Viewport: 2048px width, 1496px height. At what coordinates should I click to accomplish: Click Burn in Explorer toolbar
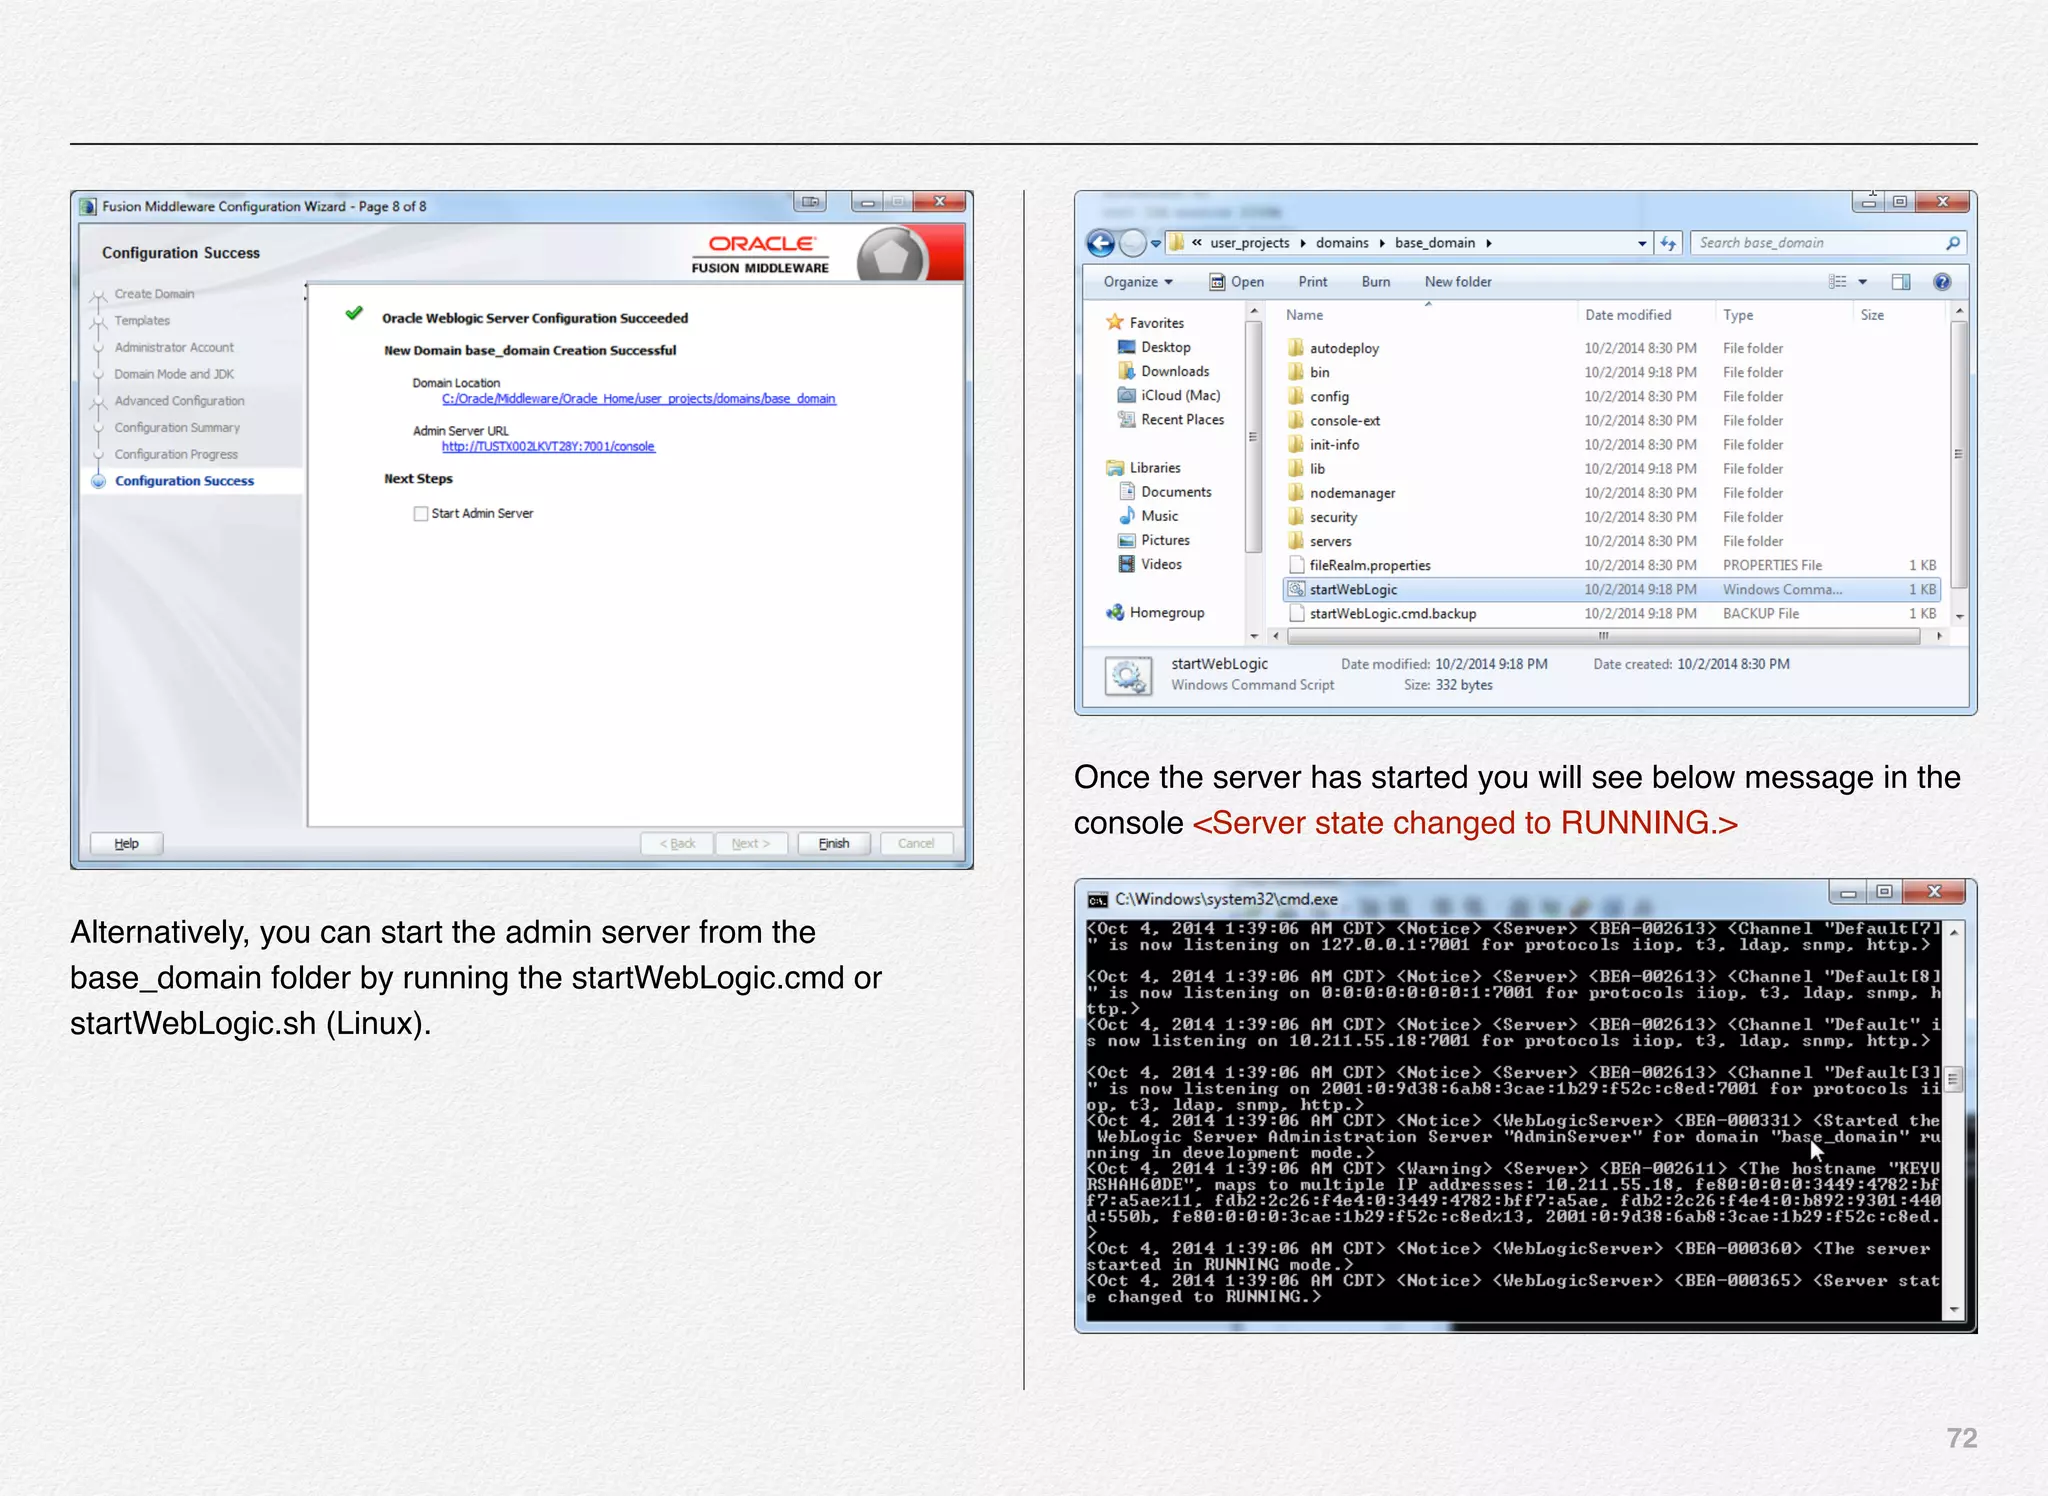[x=1376, y=282]
